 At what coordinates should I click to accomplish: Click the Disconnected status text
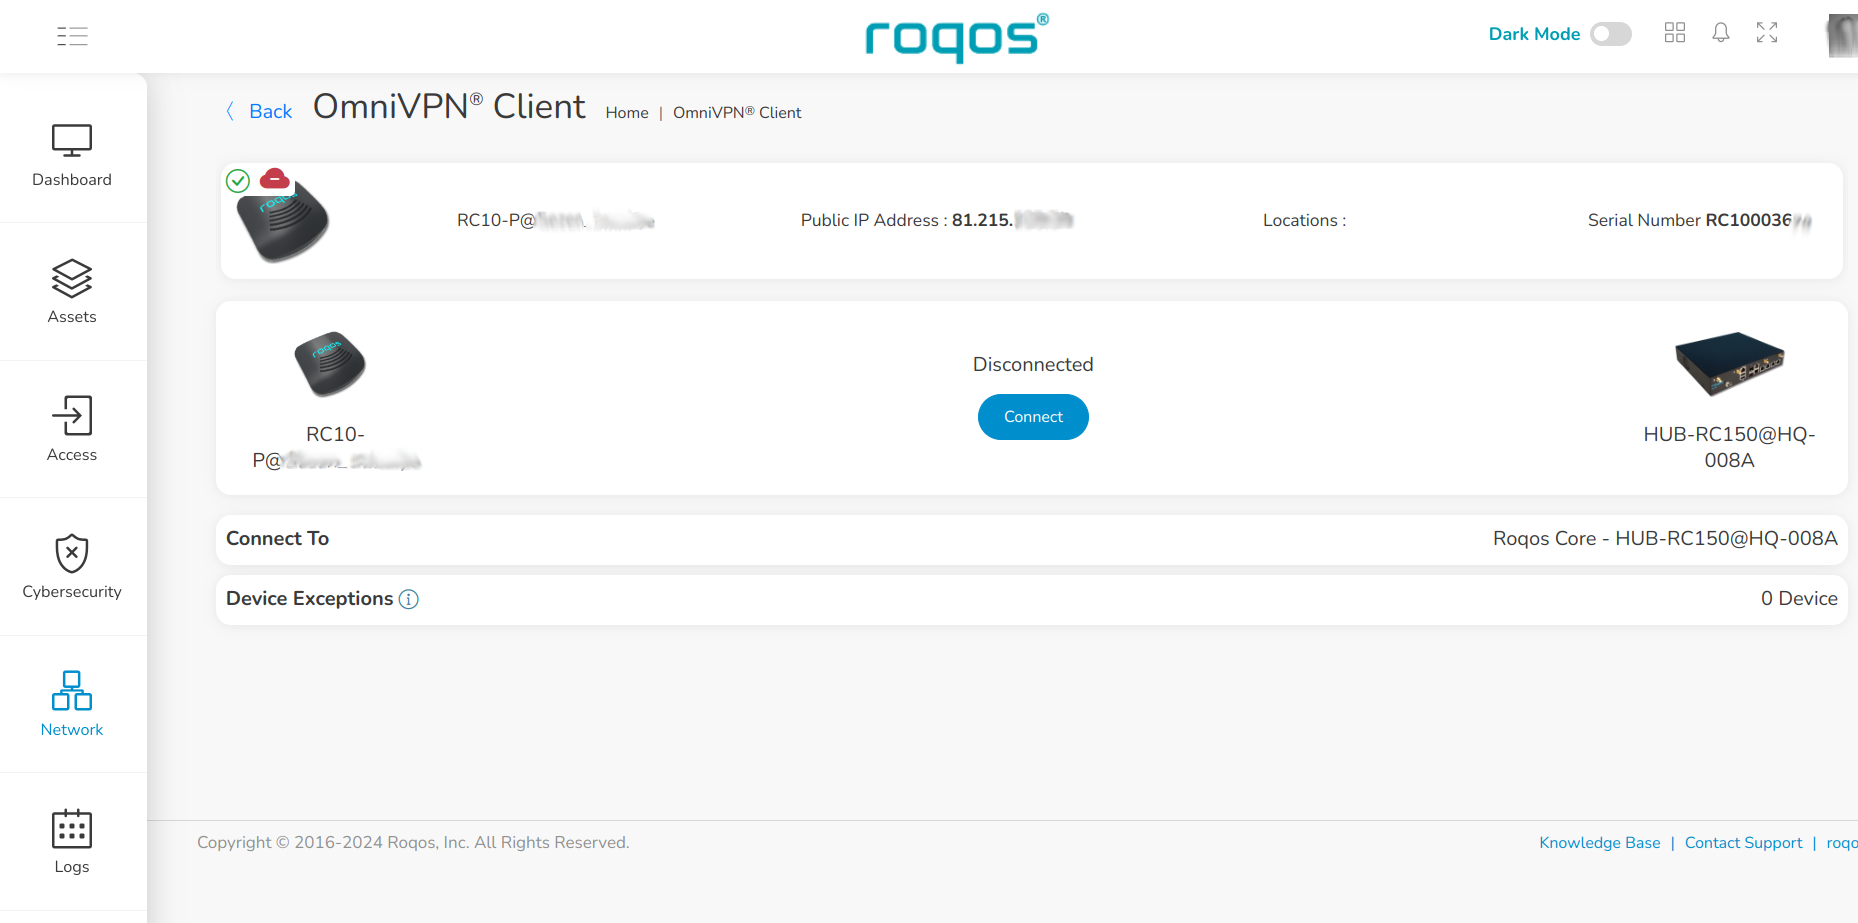tap(1033, 365)
